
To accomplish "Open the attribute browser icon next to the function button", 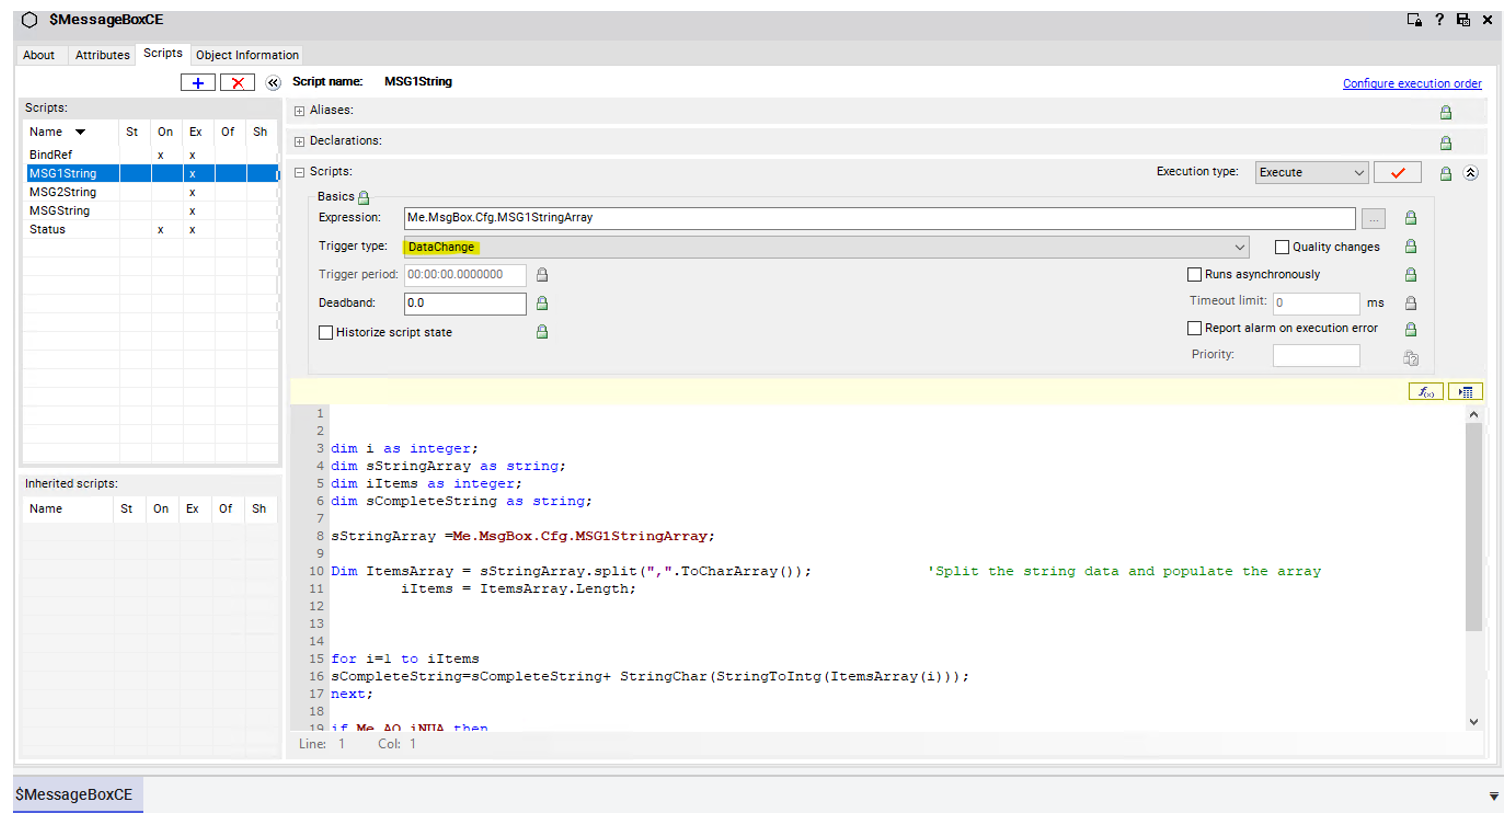I will coord(1465,392).
